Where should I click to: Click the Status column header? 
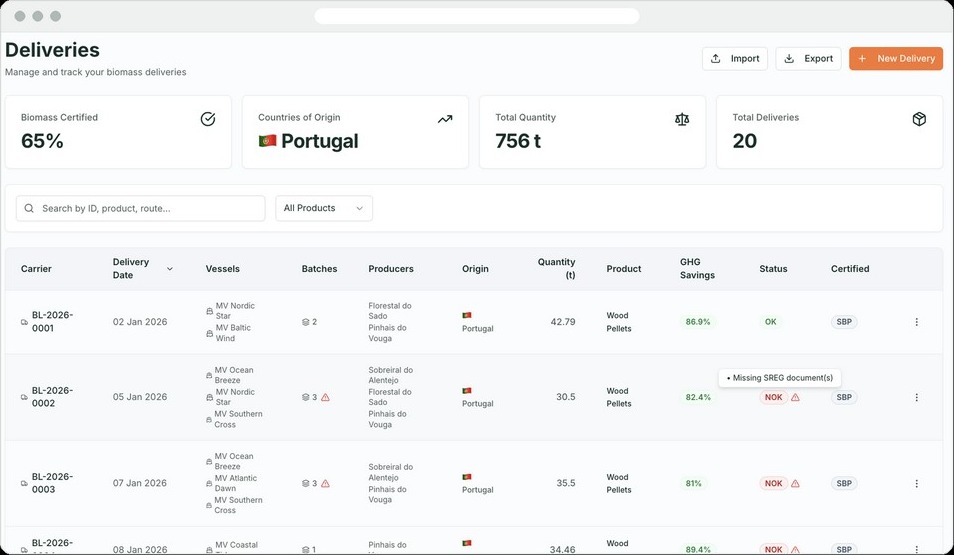(x=773, y=268)
